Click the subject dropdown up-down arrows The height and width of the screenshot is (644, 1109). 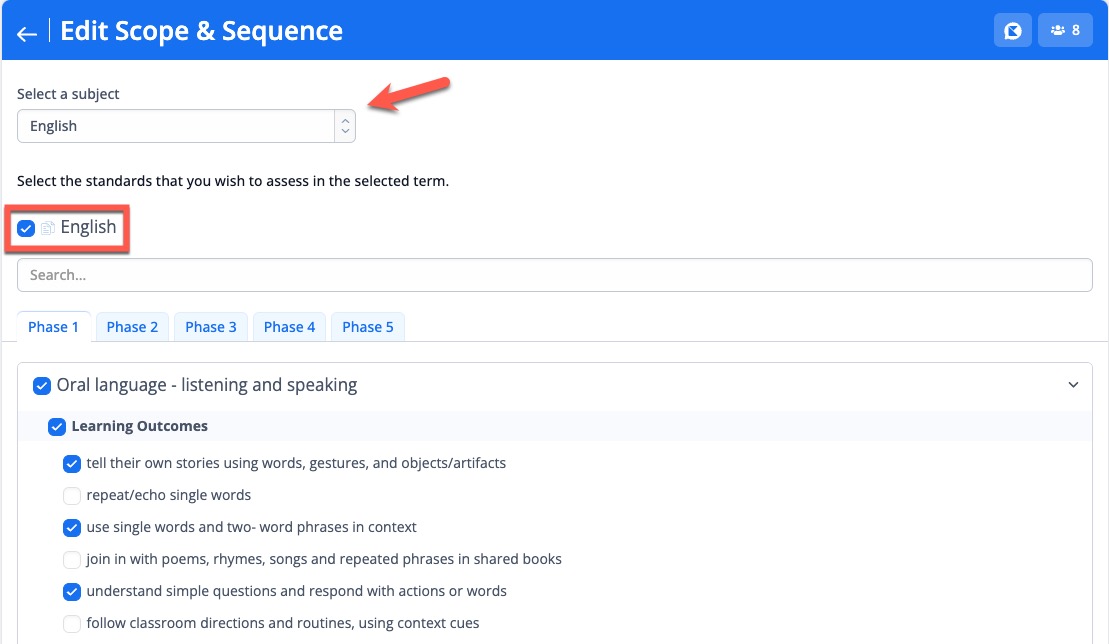click(x=345, y=126)
